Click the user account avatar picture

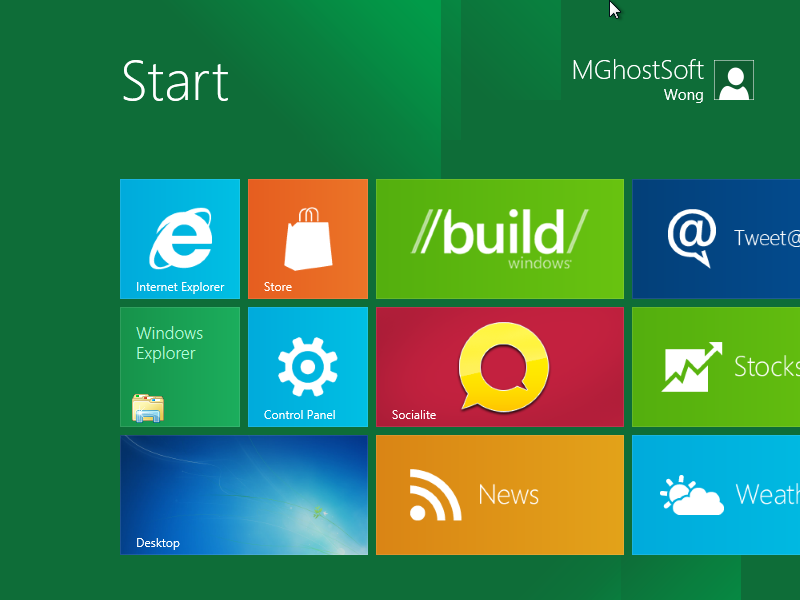tap(734, 81)
